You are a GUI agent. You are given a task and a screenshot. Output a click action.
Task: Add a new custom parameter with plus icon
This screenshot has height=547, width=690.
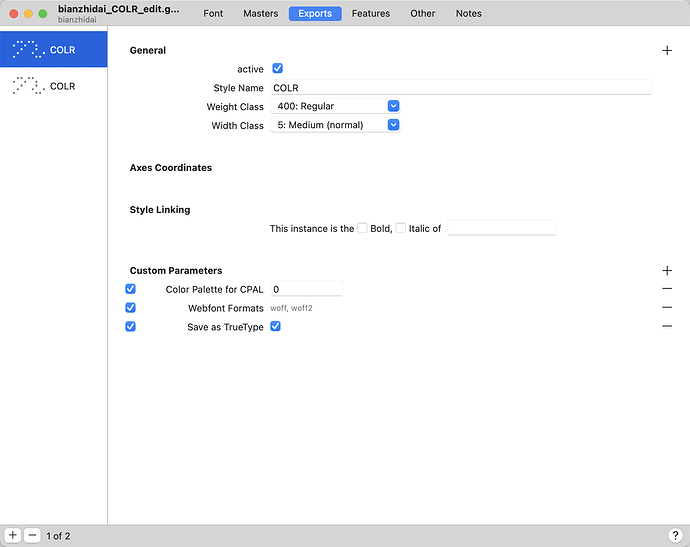click(667, 270)
